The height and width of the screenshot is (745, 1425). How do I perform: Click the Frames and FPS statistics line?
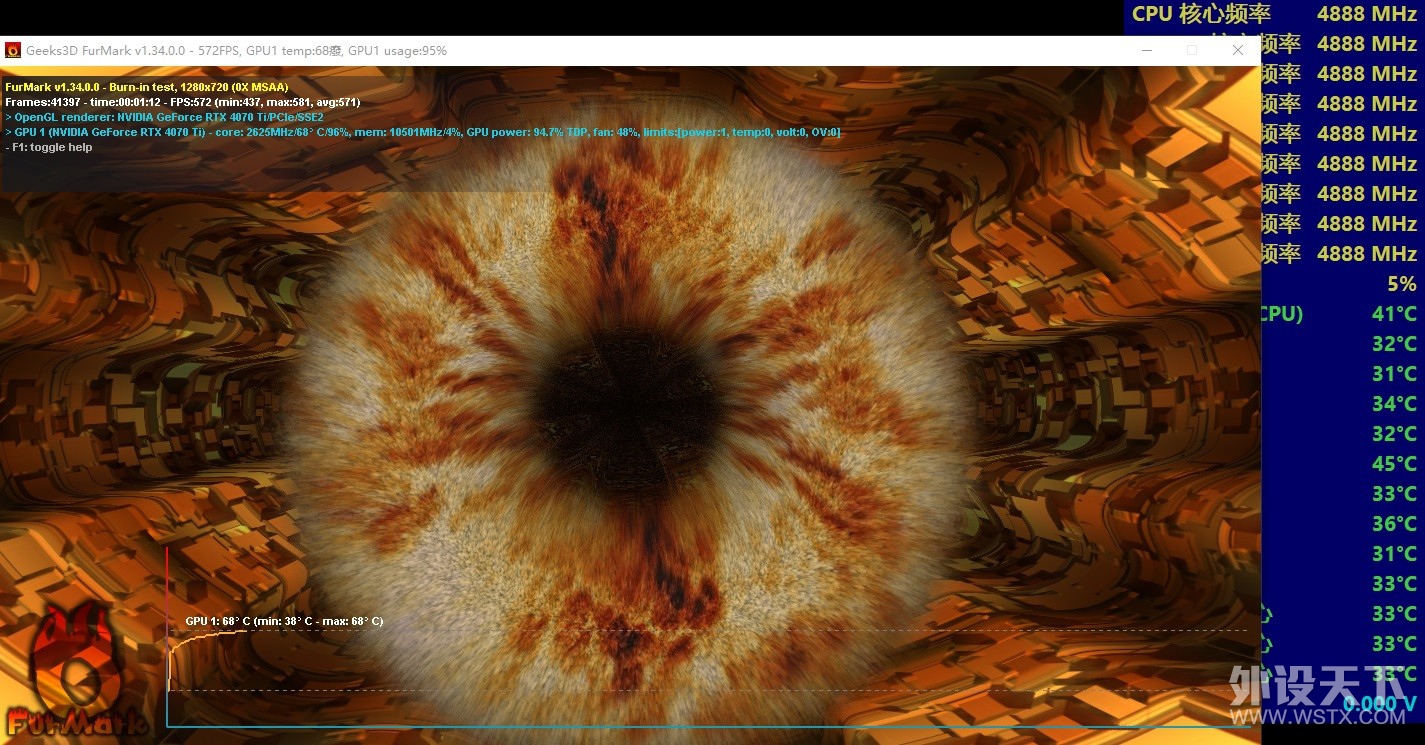tap(182, 102)
